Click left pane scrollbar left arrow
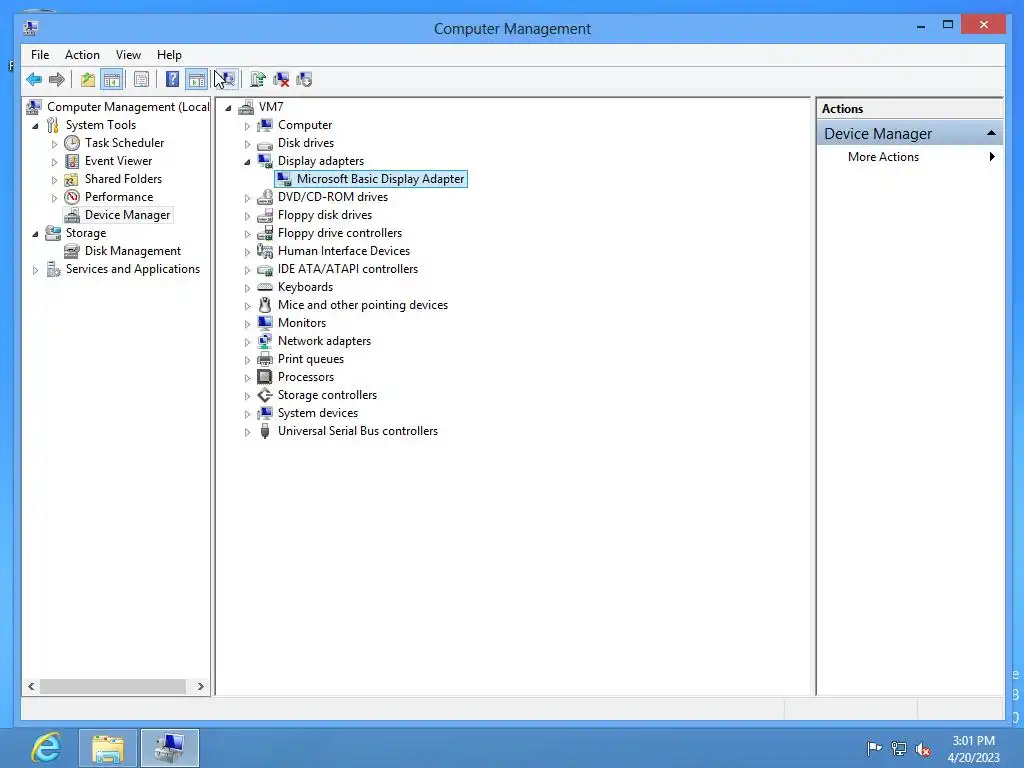This screenshot has width=1024, height=768. tap(31, 686)
